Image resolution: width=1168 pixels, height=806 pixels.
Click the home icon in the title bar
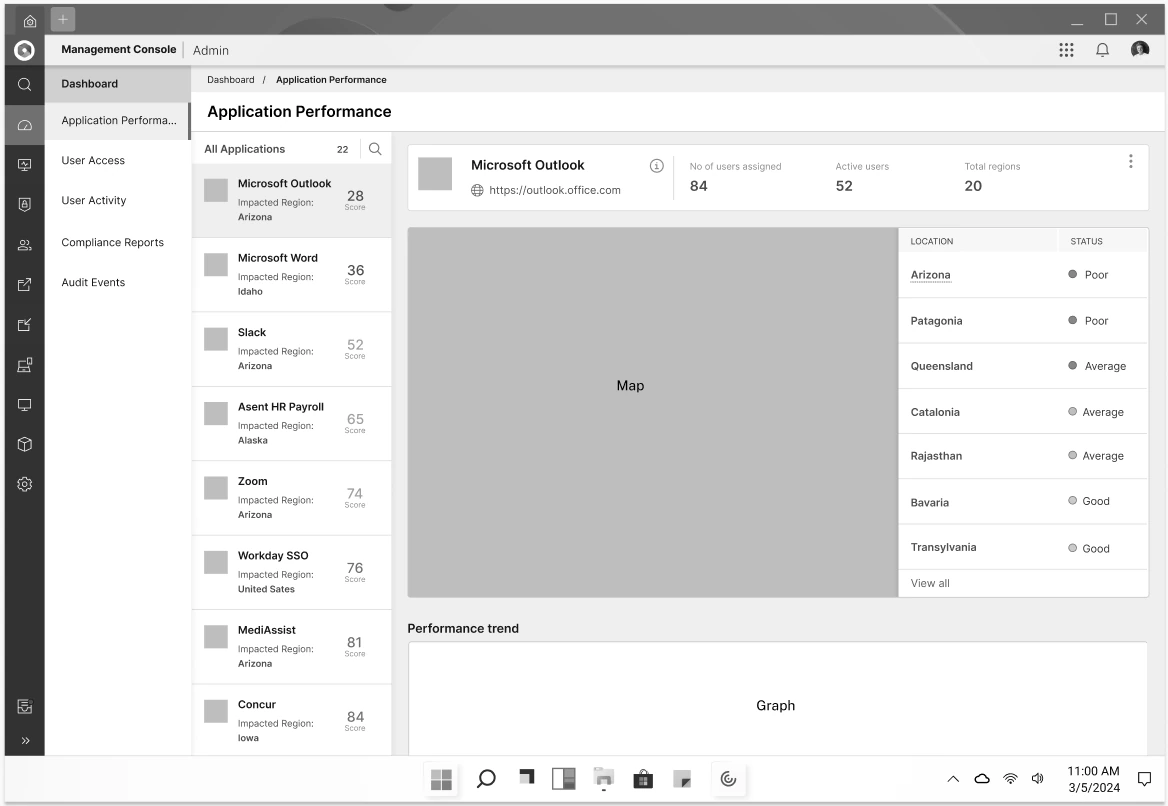pyautogui.click(x=30, y=21)
